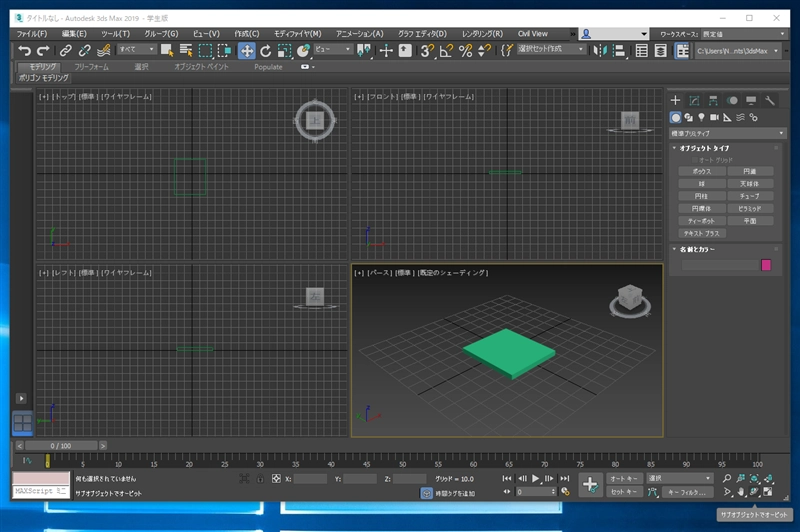
Task: Switch to the フリーフォーム ribbon tab
Action: pos(91,67)
